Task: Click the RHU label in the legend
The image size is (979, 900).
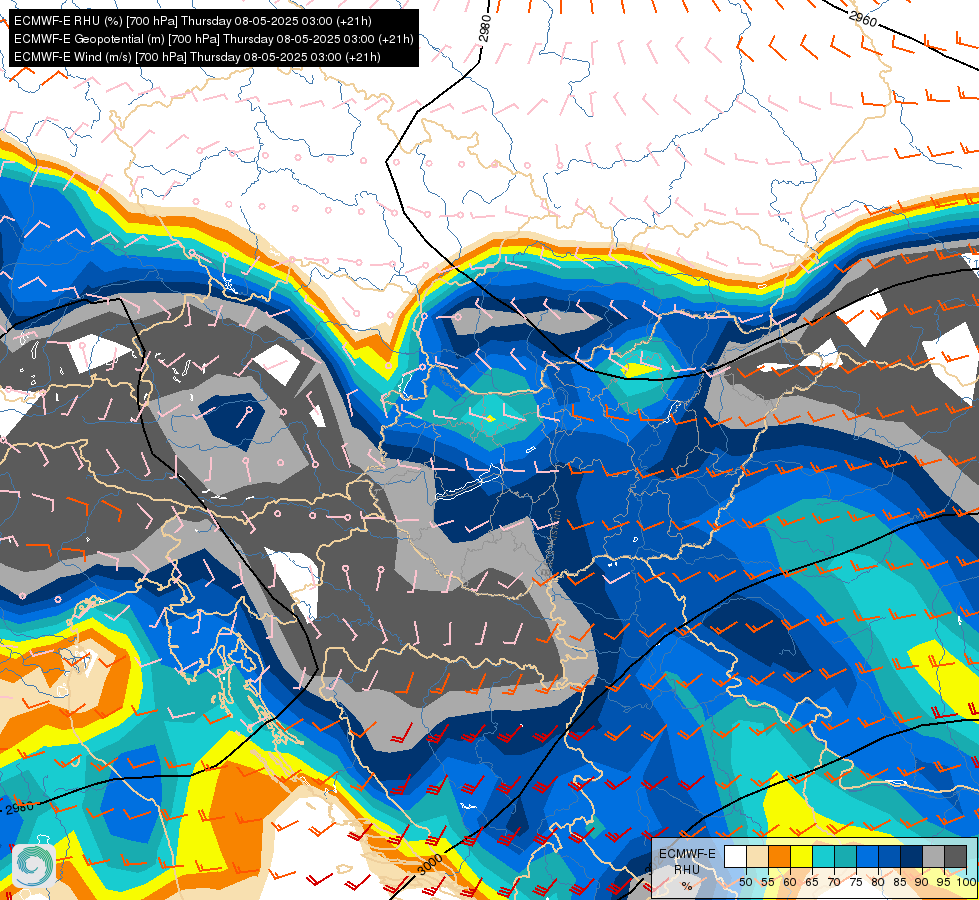Action: click(687, 869)
